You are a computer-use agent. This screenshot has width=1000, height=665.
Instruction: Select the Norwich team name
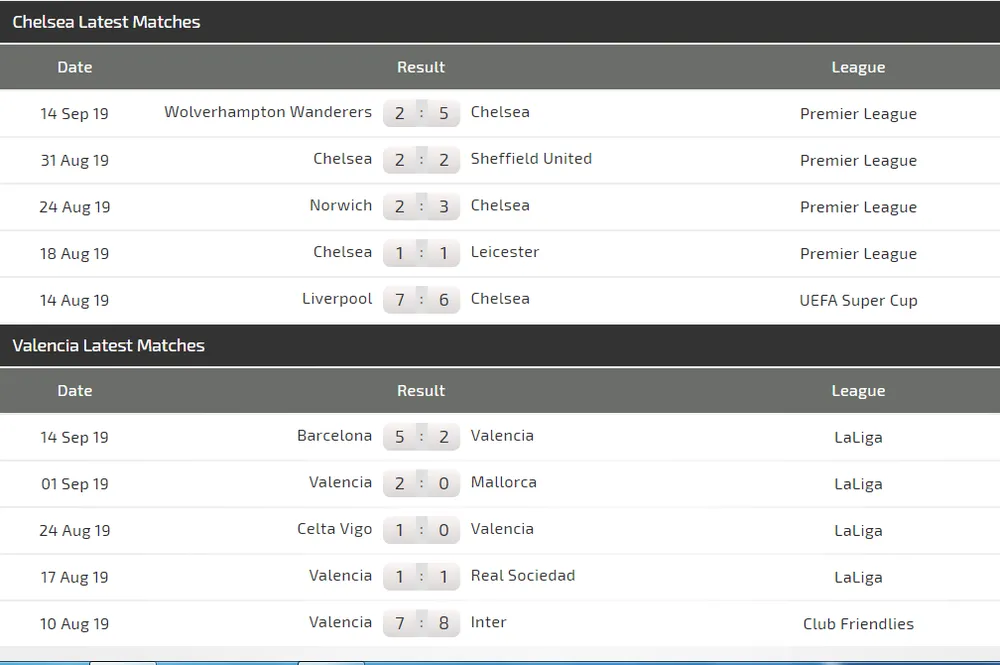tap(341, 205)
